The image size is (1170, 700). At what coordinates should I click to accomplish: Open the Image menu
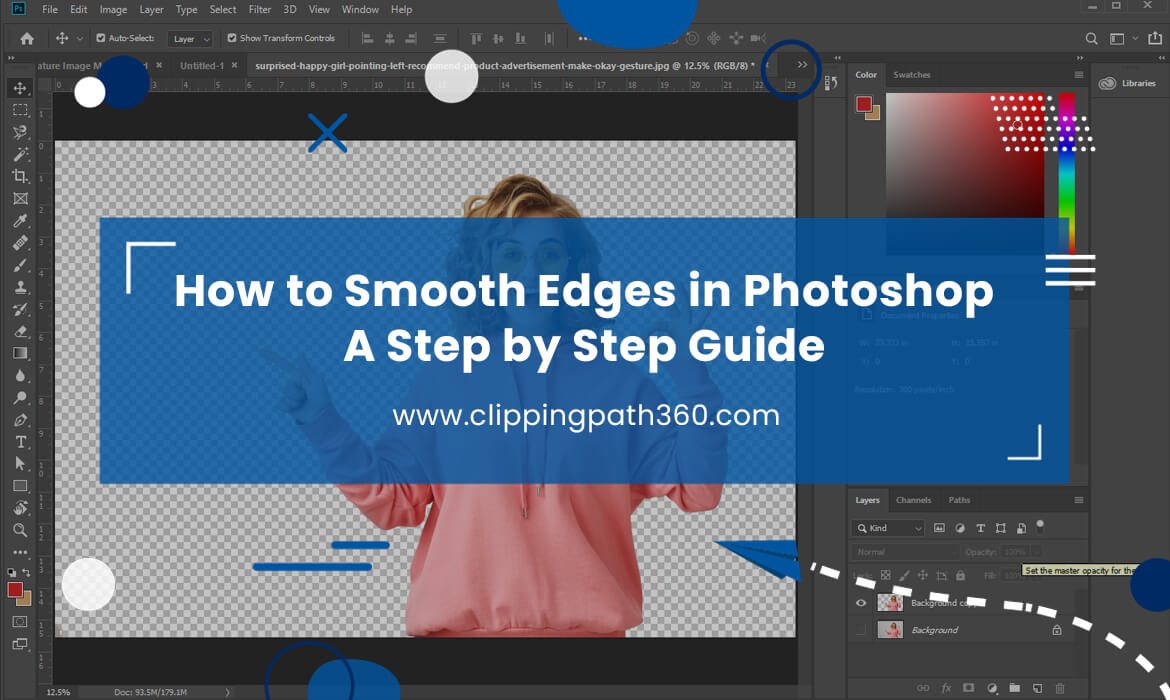click(x=113, y=10)
